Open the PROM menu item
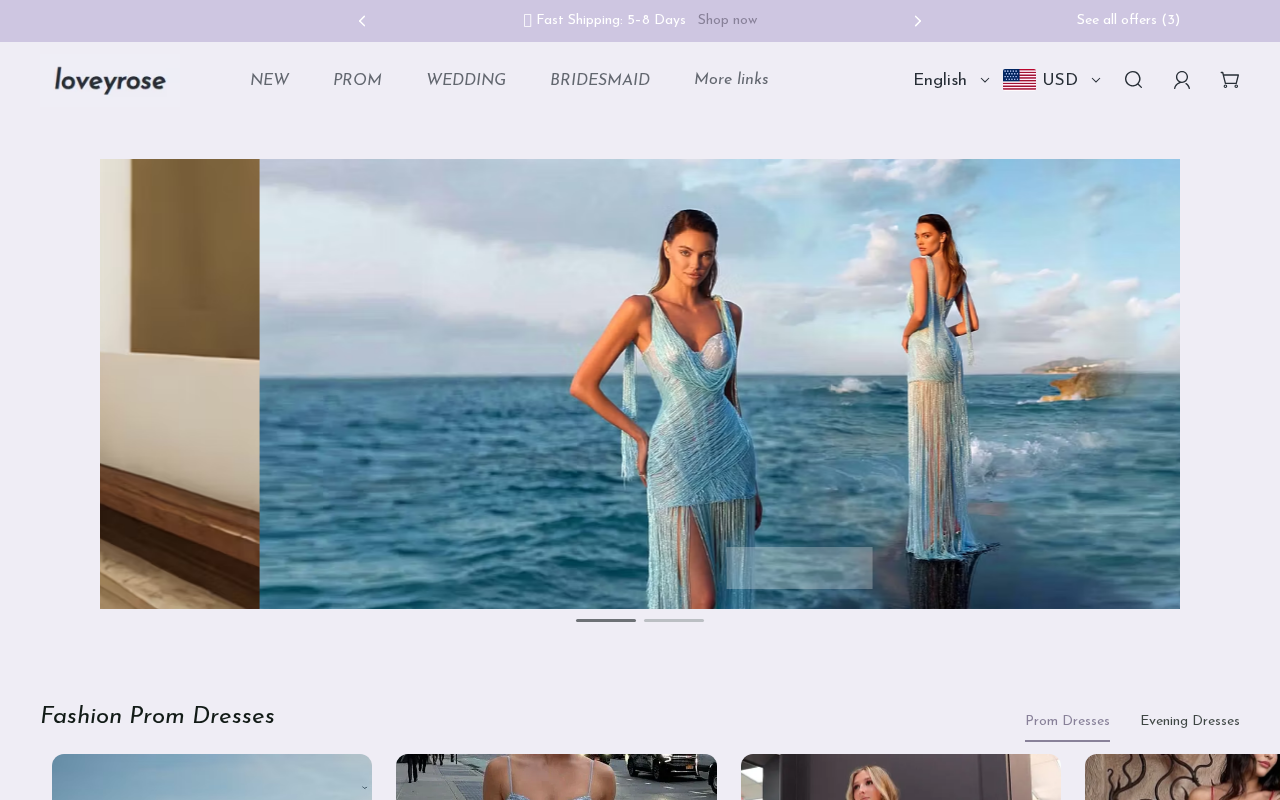This screenshot has height=800, width=1280. click(357, 80)
